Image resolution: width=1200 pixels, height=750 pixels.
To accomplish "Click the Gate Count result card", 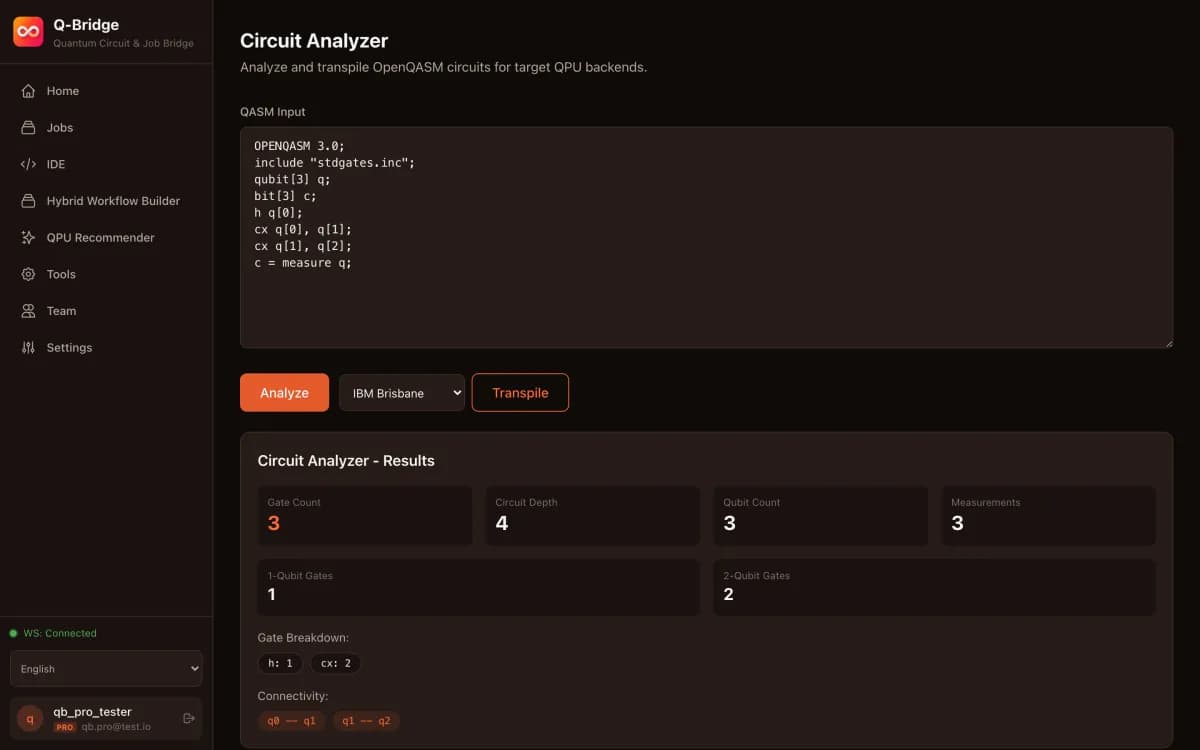I will pos(365,516).
